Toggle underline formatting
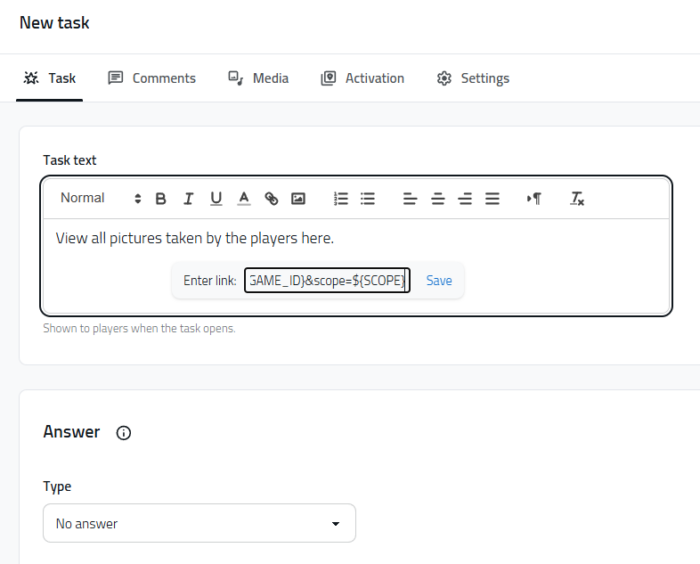700x564 pixels. click(x=216, y=199)
